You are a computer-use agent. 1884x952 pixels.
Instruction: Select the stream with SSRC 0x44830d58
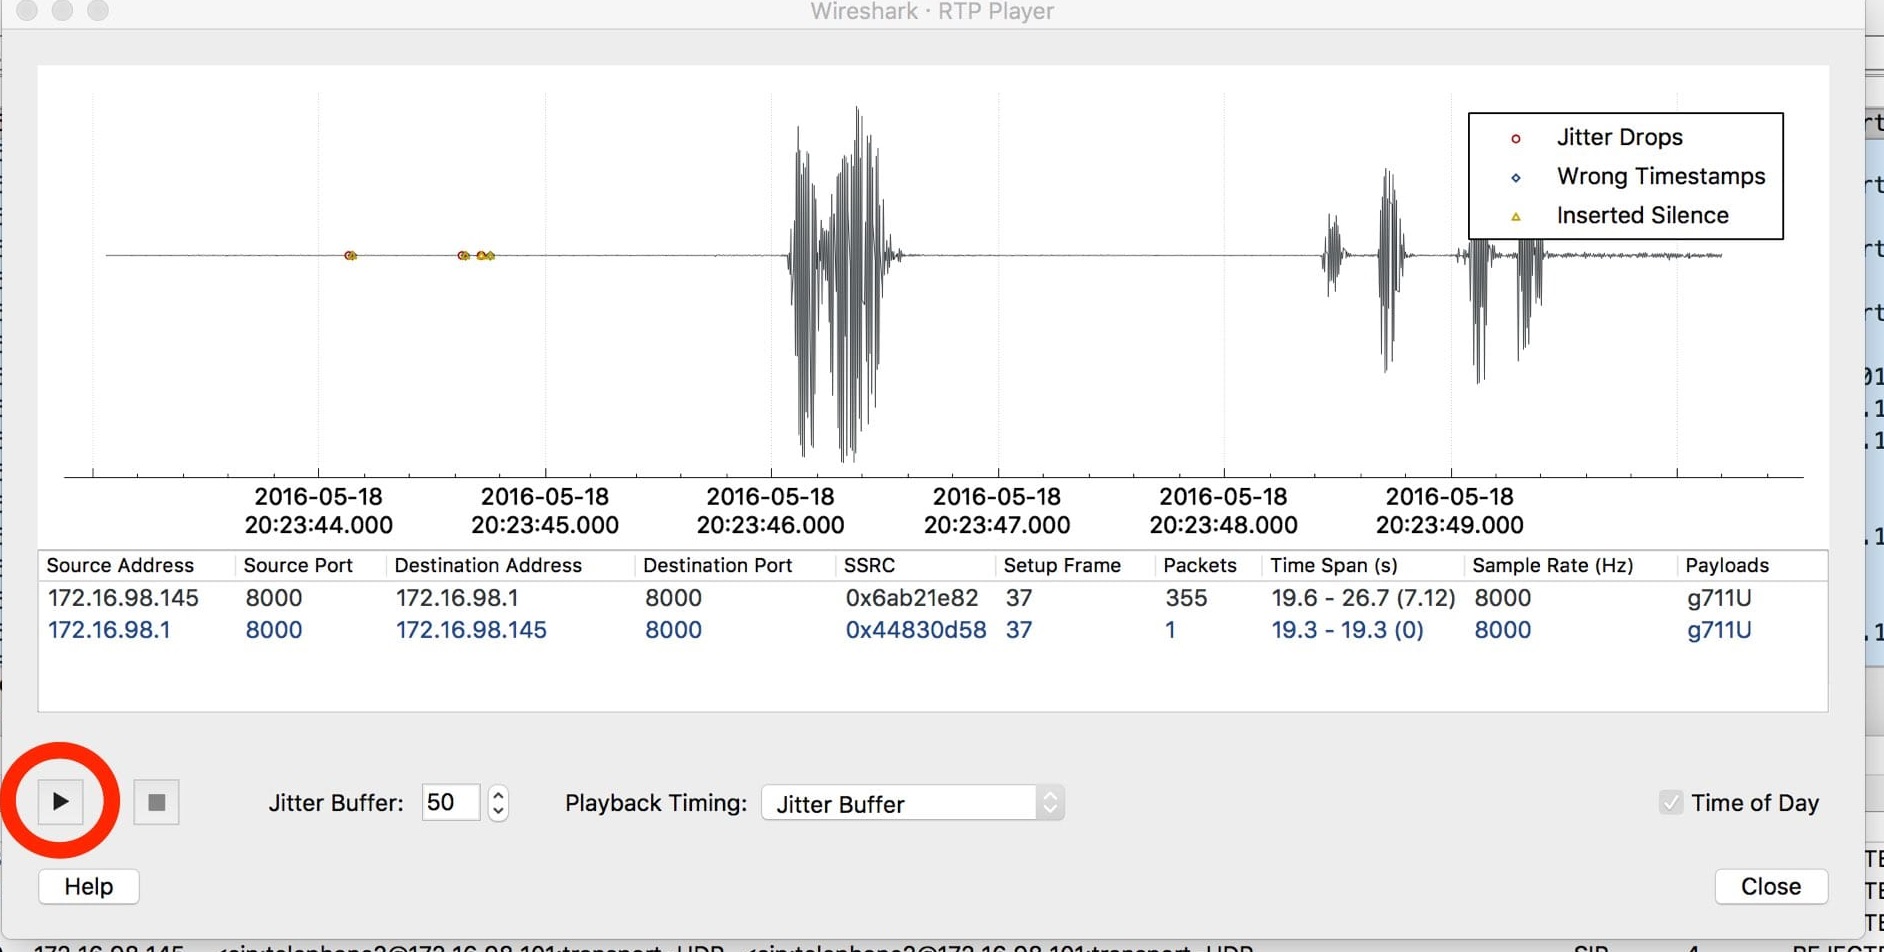coord(915,630)
